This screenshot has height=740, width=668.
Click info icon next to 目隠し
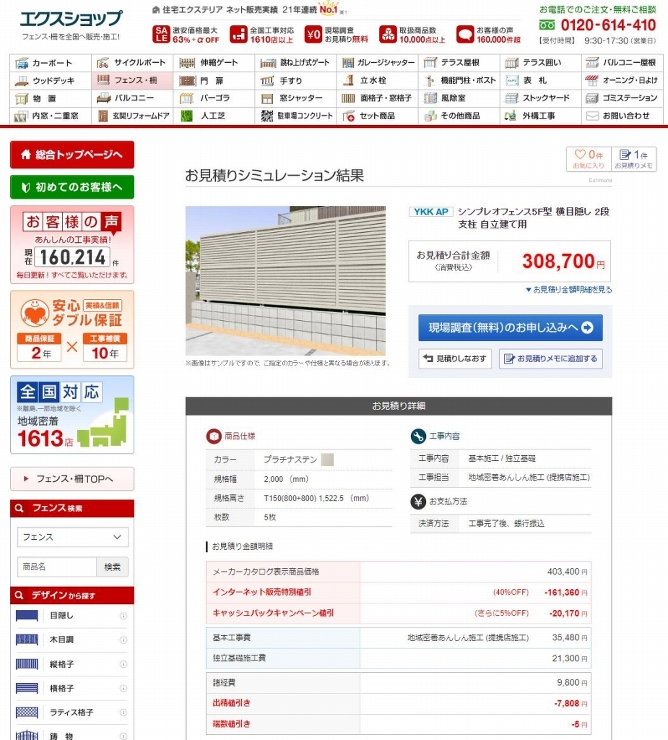point(123,616)
